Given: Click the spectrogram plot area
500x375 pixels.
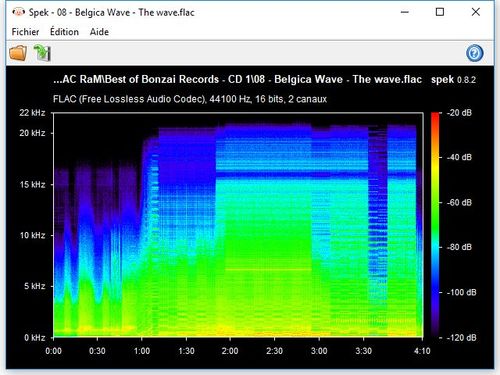Looking at the screenshot, I should click(x=238, y=225).
